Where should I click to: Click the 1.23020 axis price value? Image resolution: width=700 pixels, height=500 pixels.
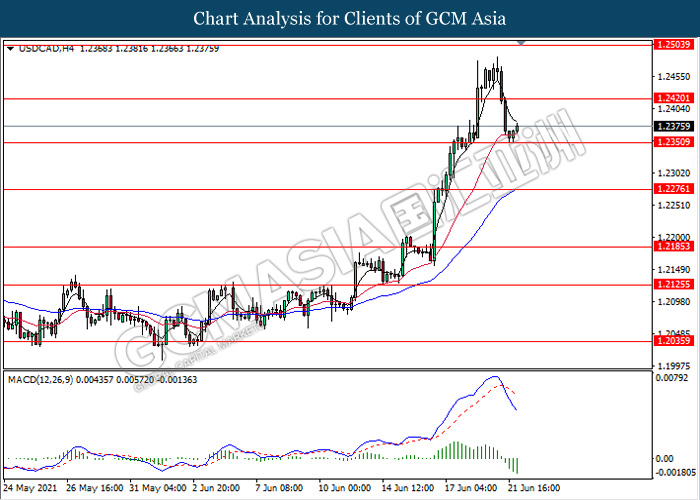pyautogui.click(x=674, y=173)
